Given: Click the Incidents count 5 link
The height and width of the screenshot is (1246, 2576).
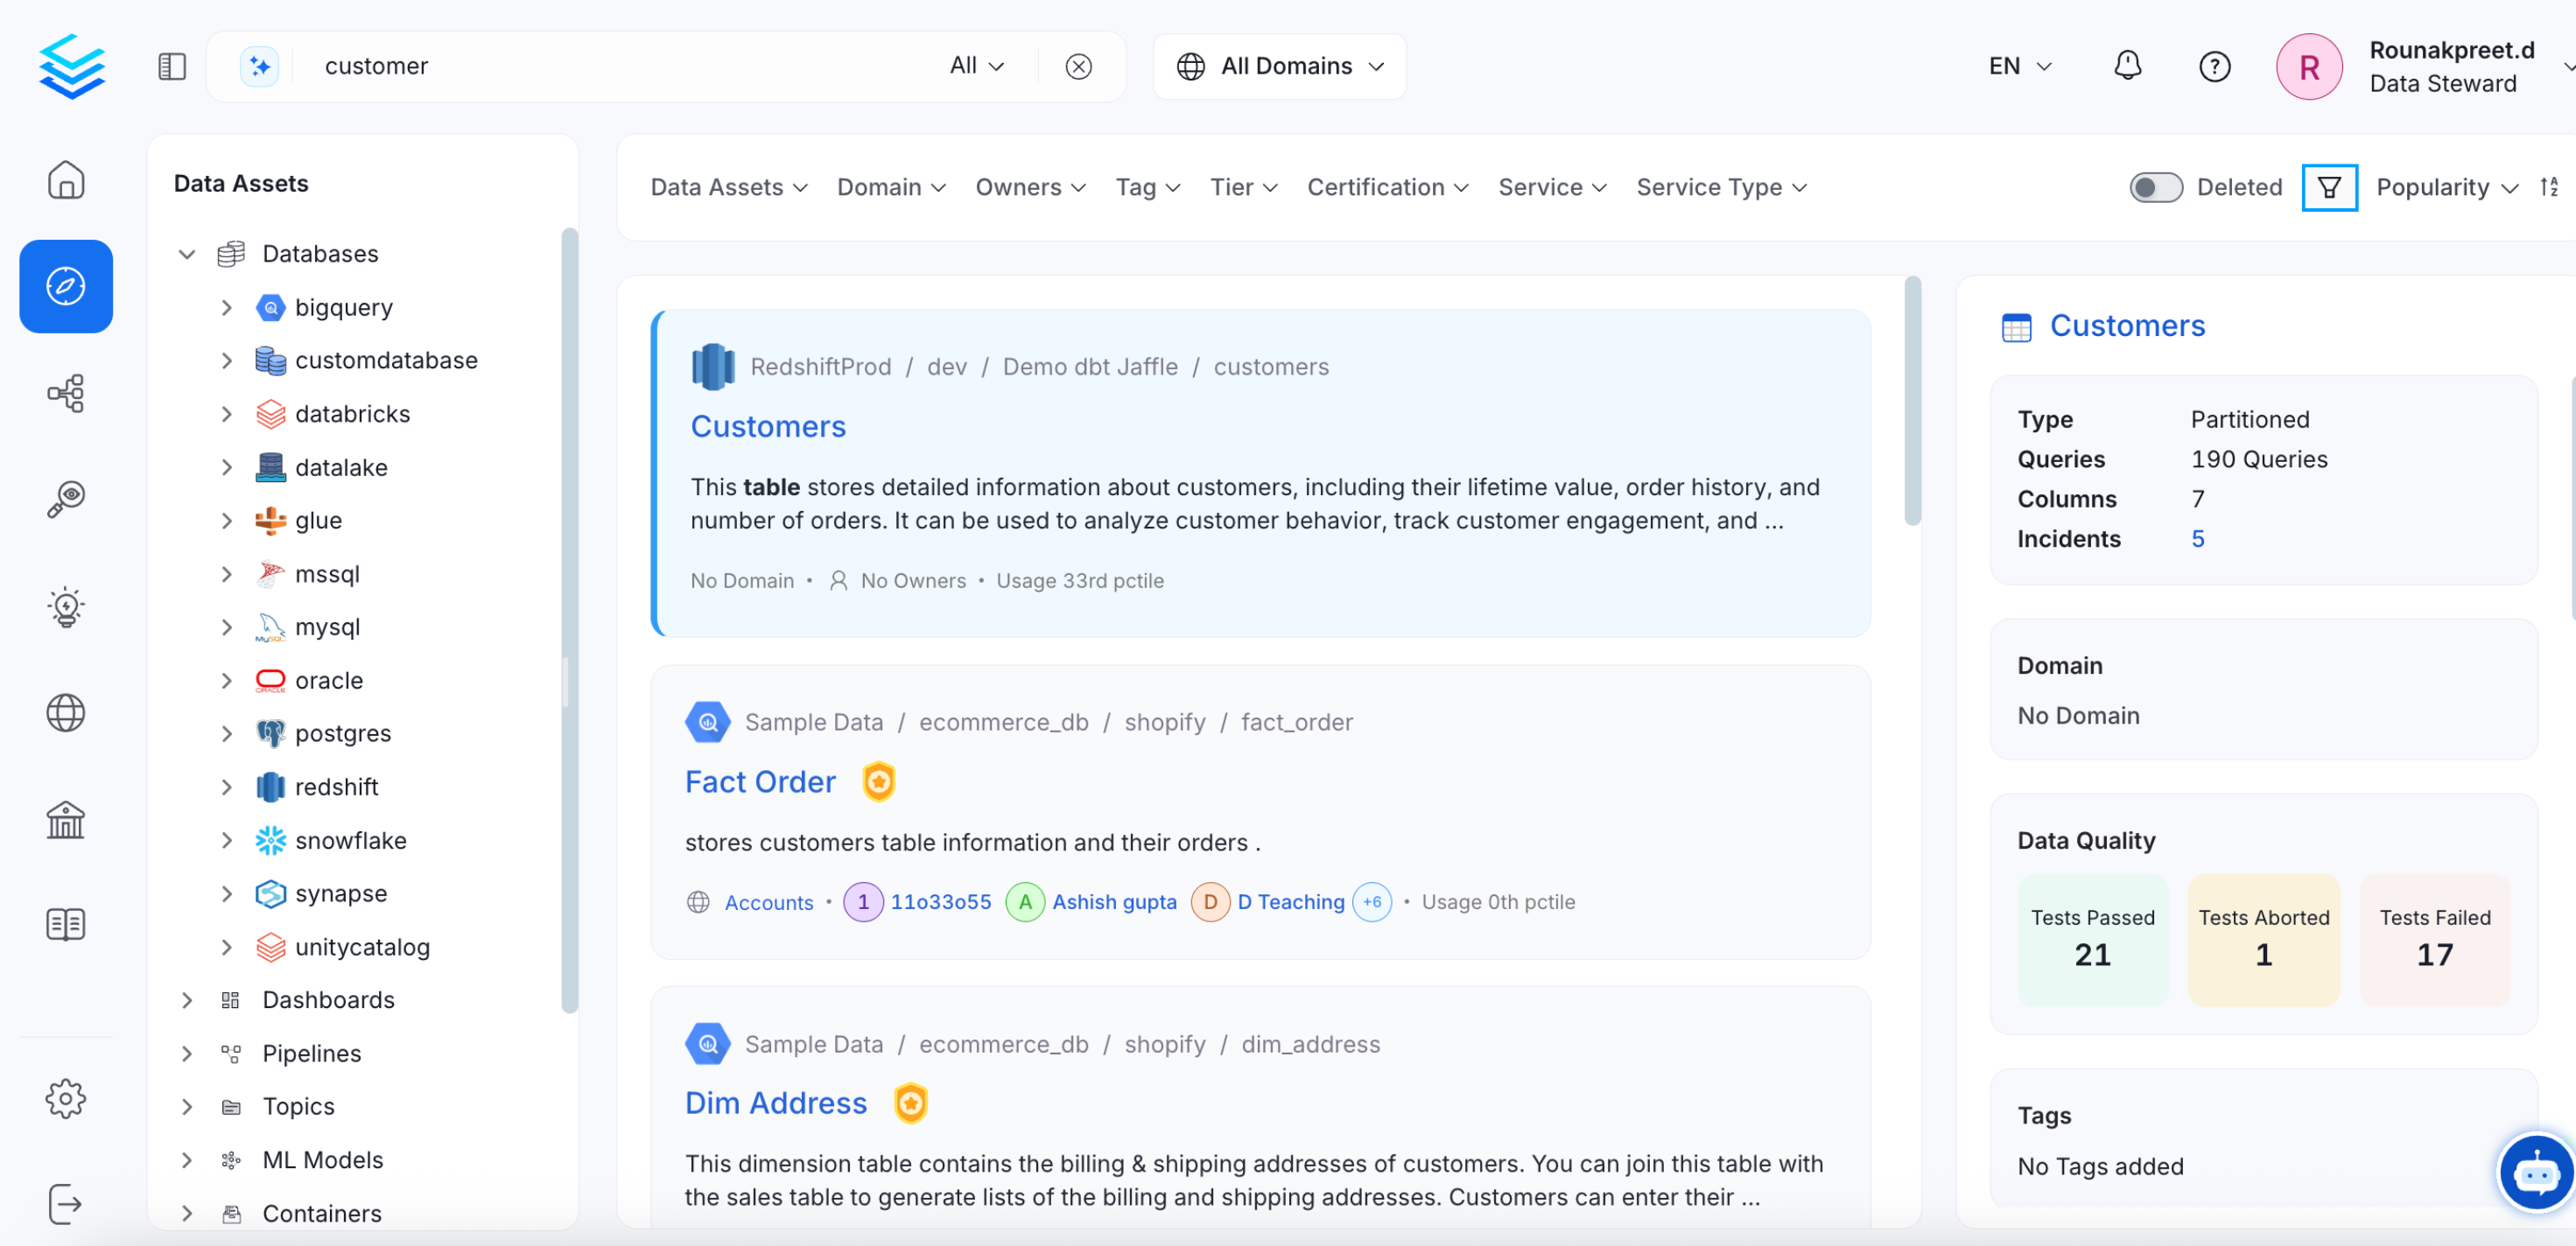Looking at the screenshot, I should coord(2197,539).
